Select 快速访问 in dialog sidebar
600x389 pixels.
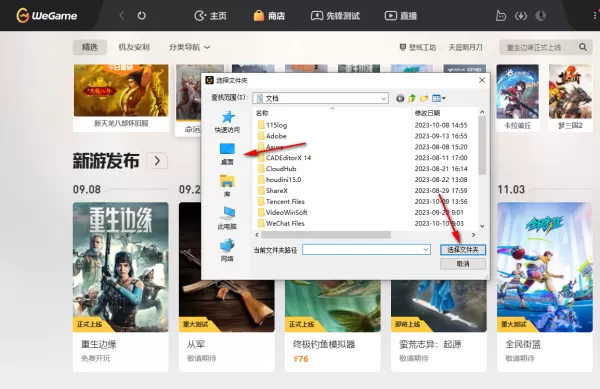[227, 122]
